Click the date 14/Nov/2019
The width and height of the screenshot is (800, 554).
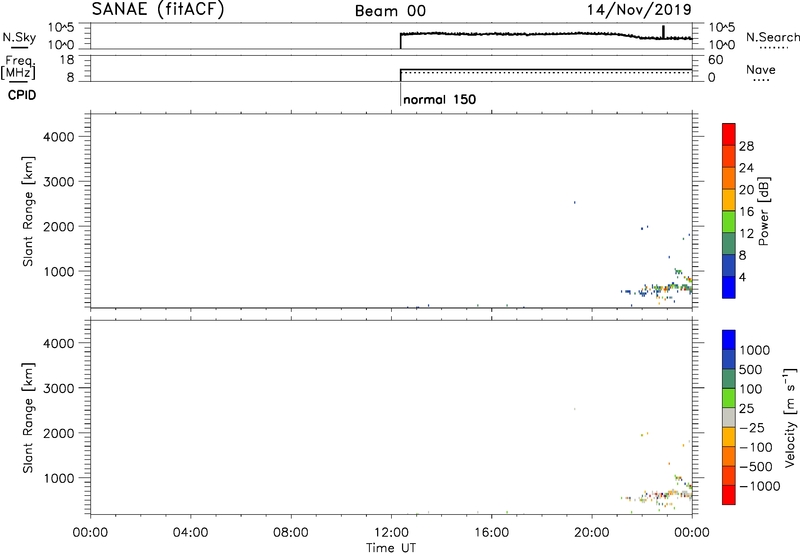pyautogui.click(x=639, y=9)
